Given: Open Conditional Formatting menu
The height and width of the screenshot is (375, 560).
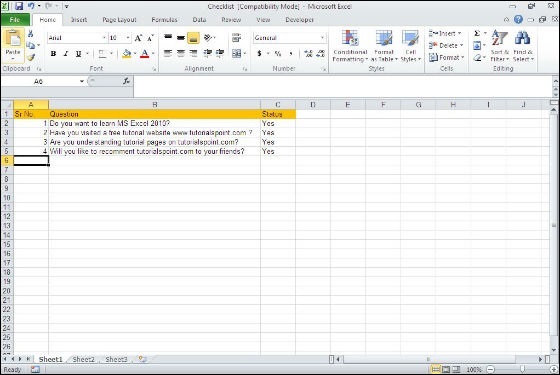Looking at the screenshot, I should tap(350, 46).
